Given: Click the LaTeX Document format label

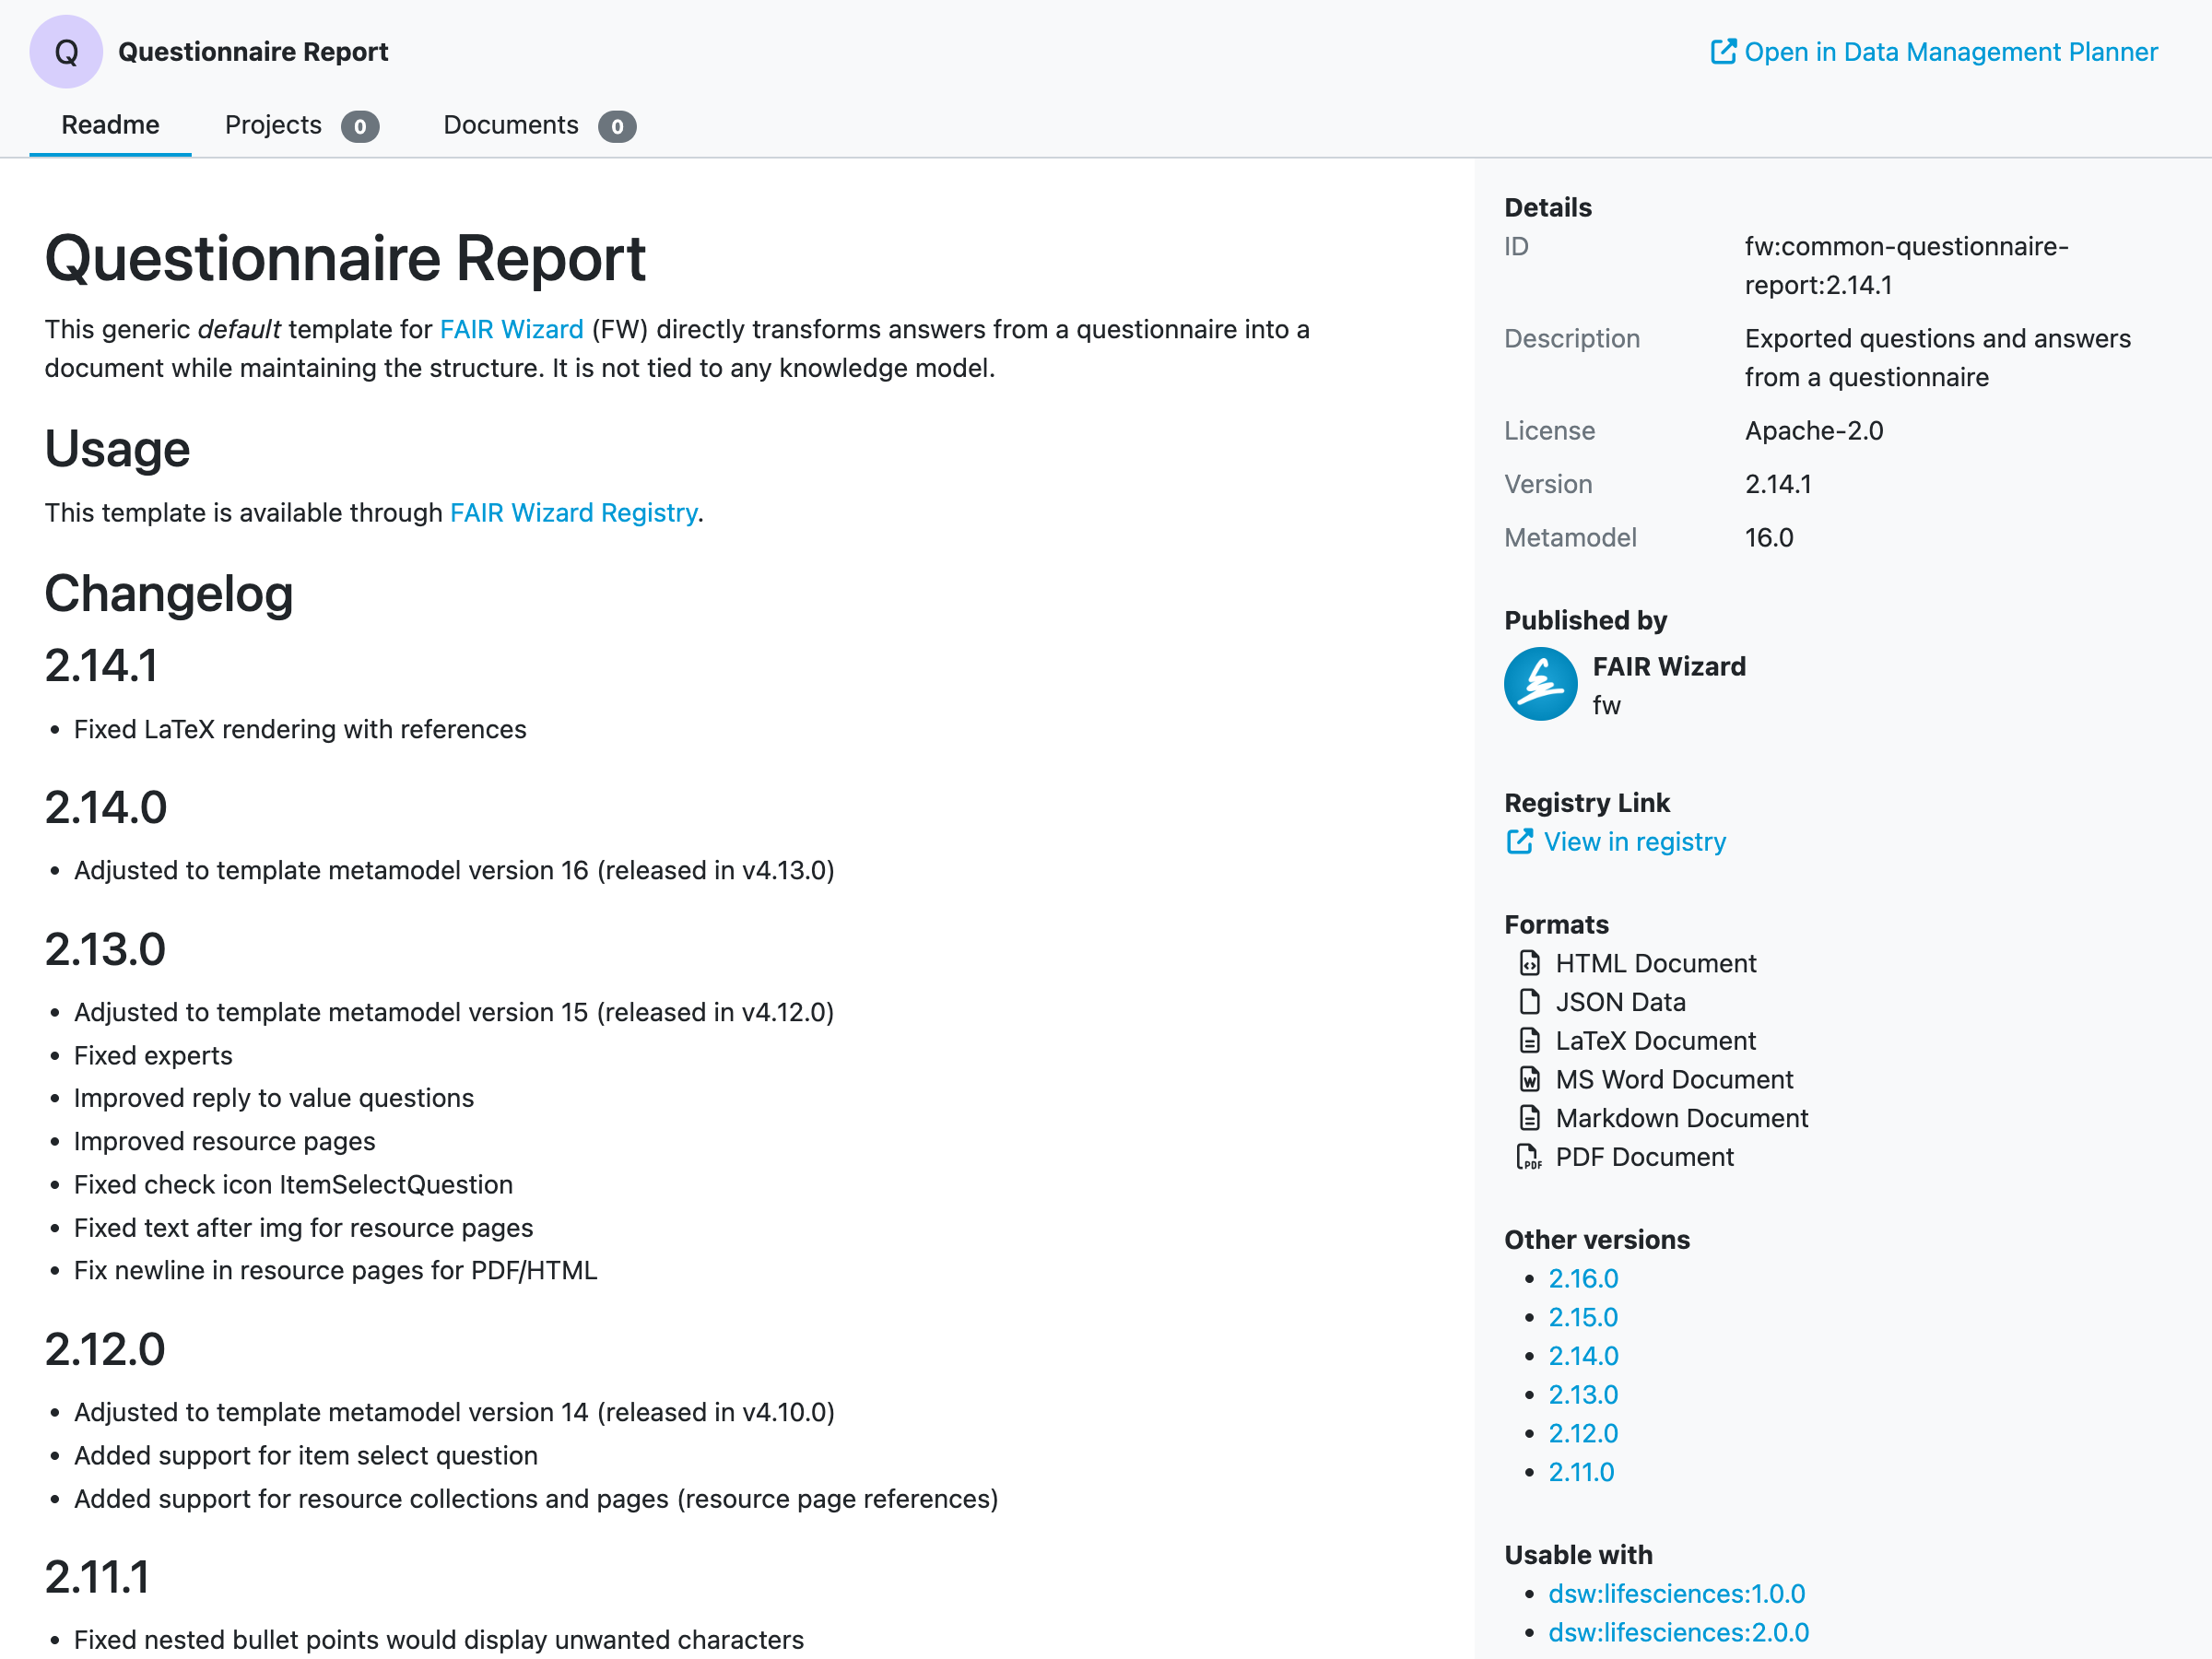Looking at the screenshot, I should click(x=1655, y=1040).
